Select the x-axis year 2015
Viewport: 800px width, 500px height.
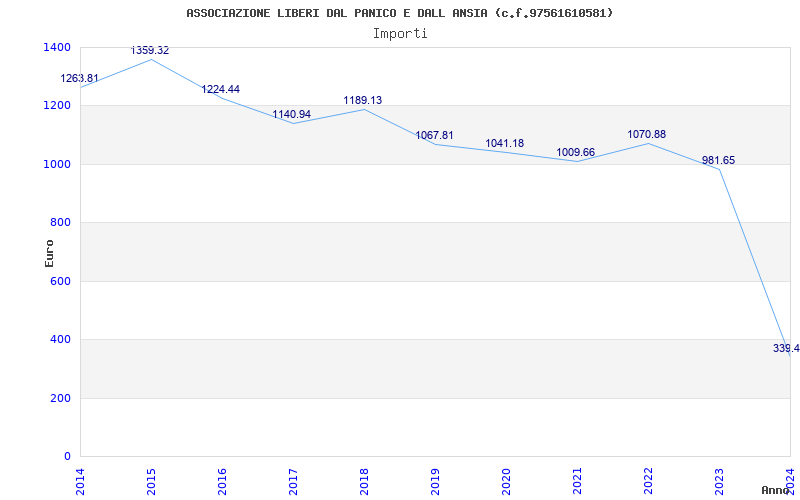pyautogui.click(x=152, y=481)
